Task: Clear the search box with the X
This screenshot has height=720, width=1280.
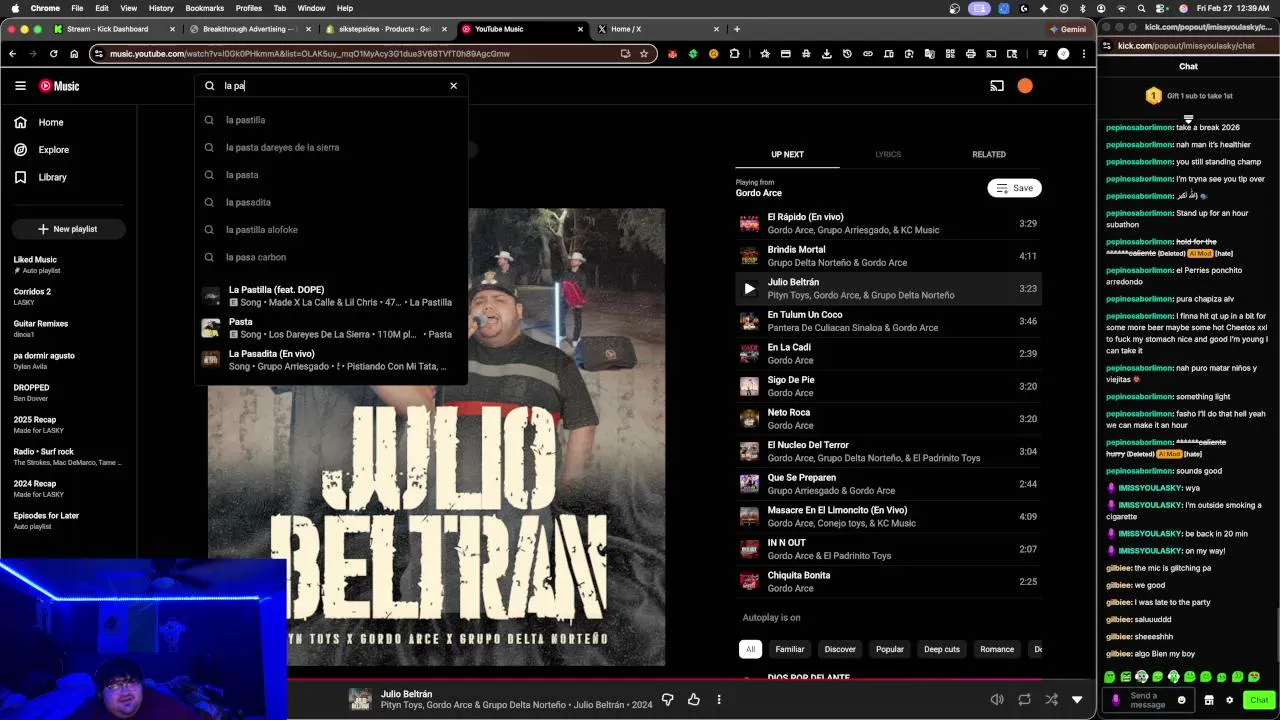Action: click(453, 86)
